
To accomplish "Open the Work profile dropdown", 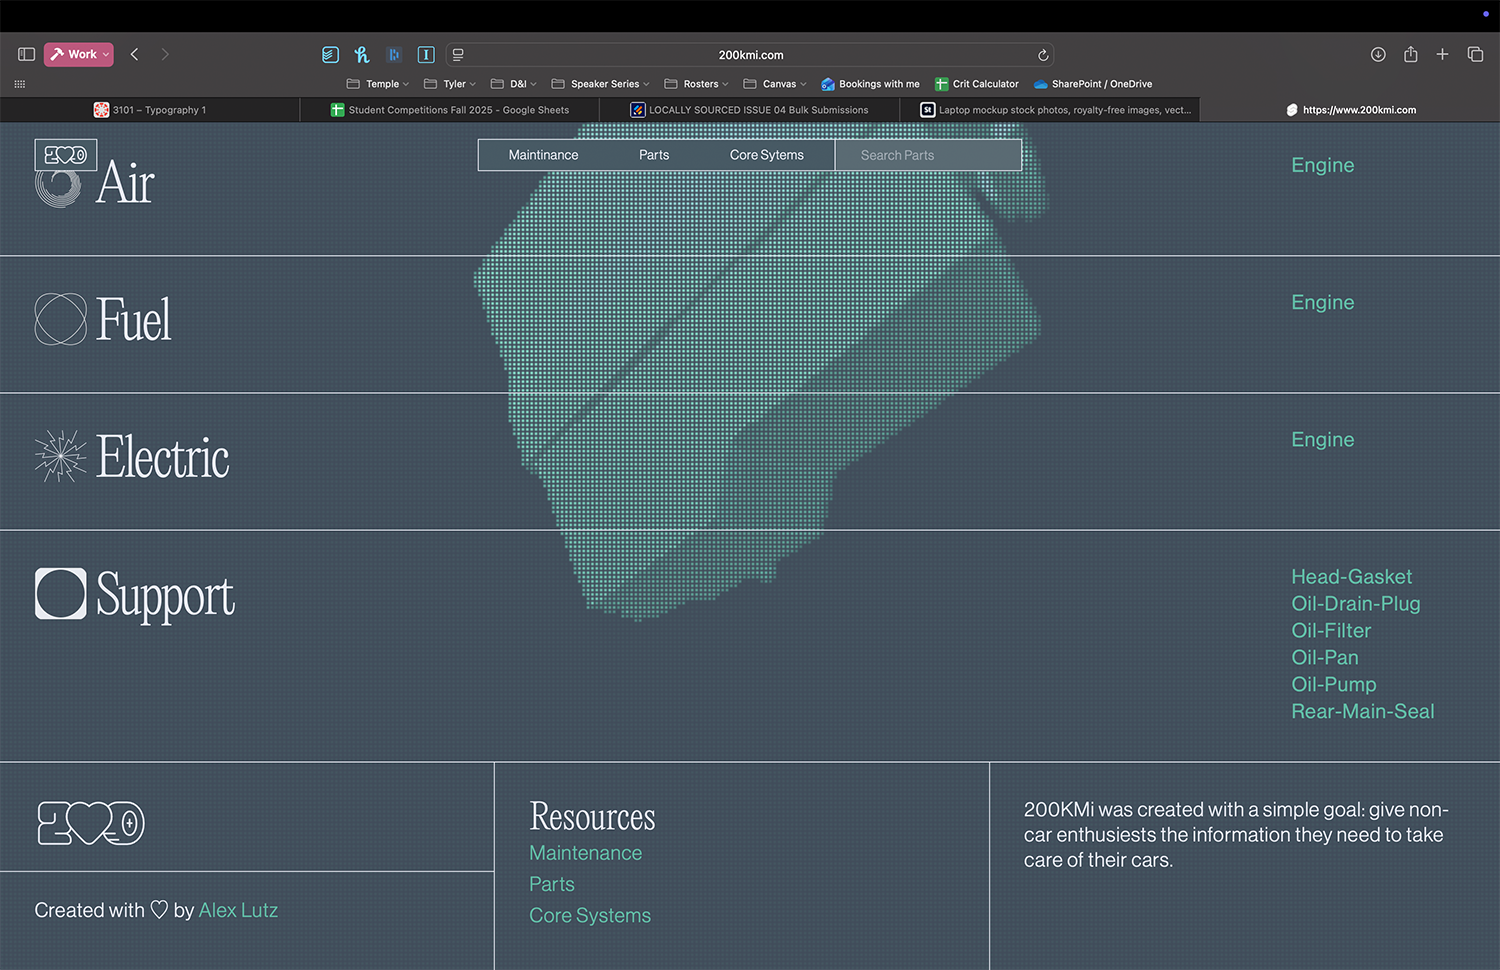I will click(79, 54).
